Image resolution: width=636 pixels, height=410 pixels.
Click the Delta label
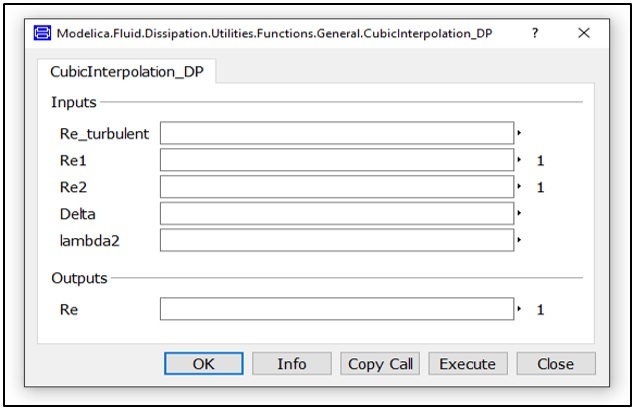pyautogui.click(x=77, y=214)
